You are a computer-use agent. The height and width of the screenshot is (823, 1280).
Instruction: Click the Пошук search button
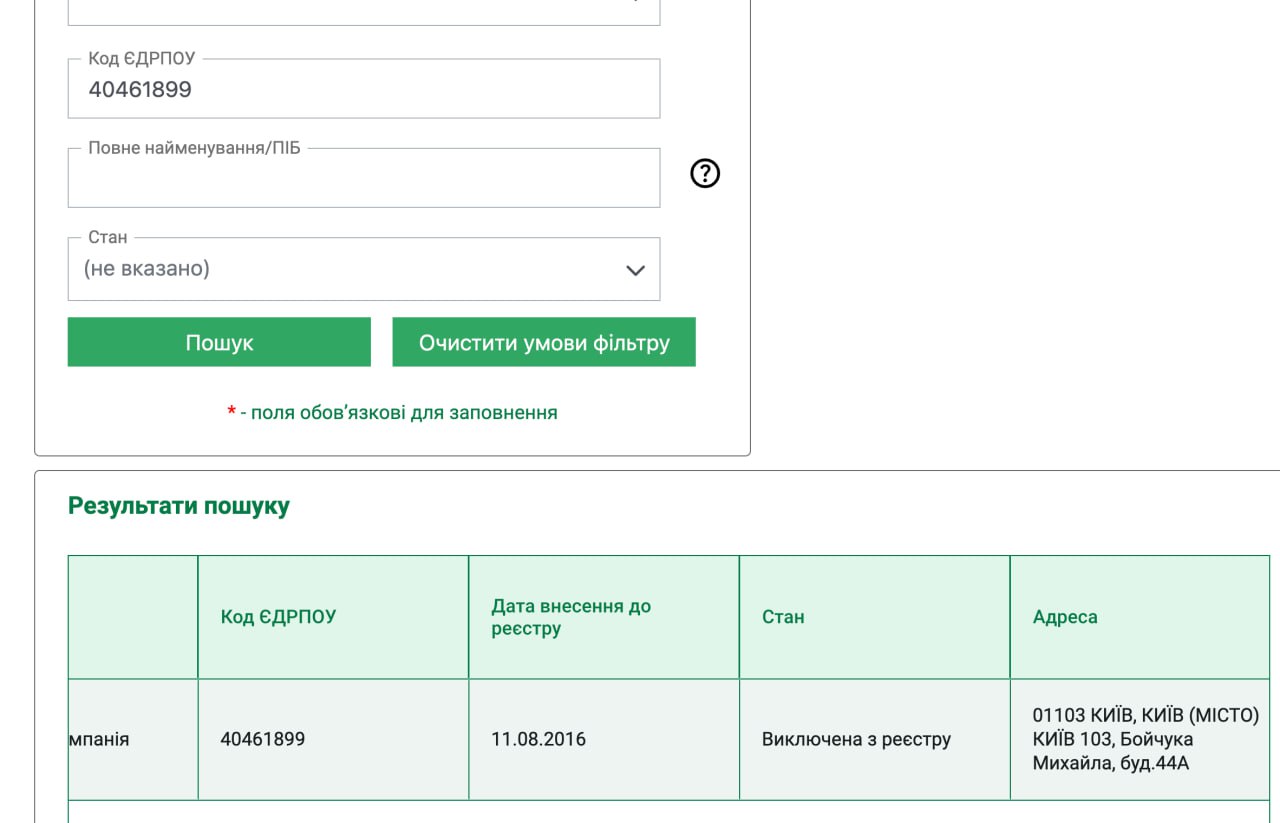click(219, 342)
